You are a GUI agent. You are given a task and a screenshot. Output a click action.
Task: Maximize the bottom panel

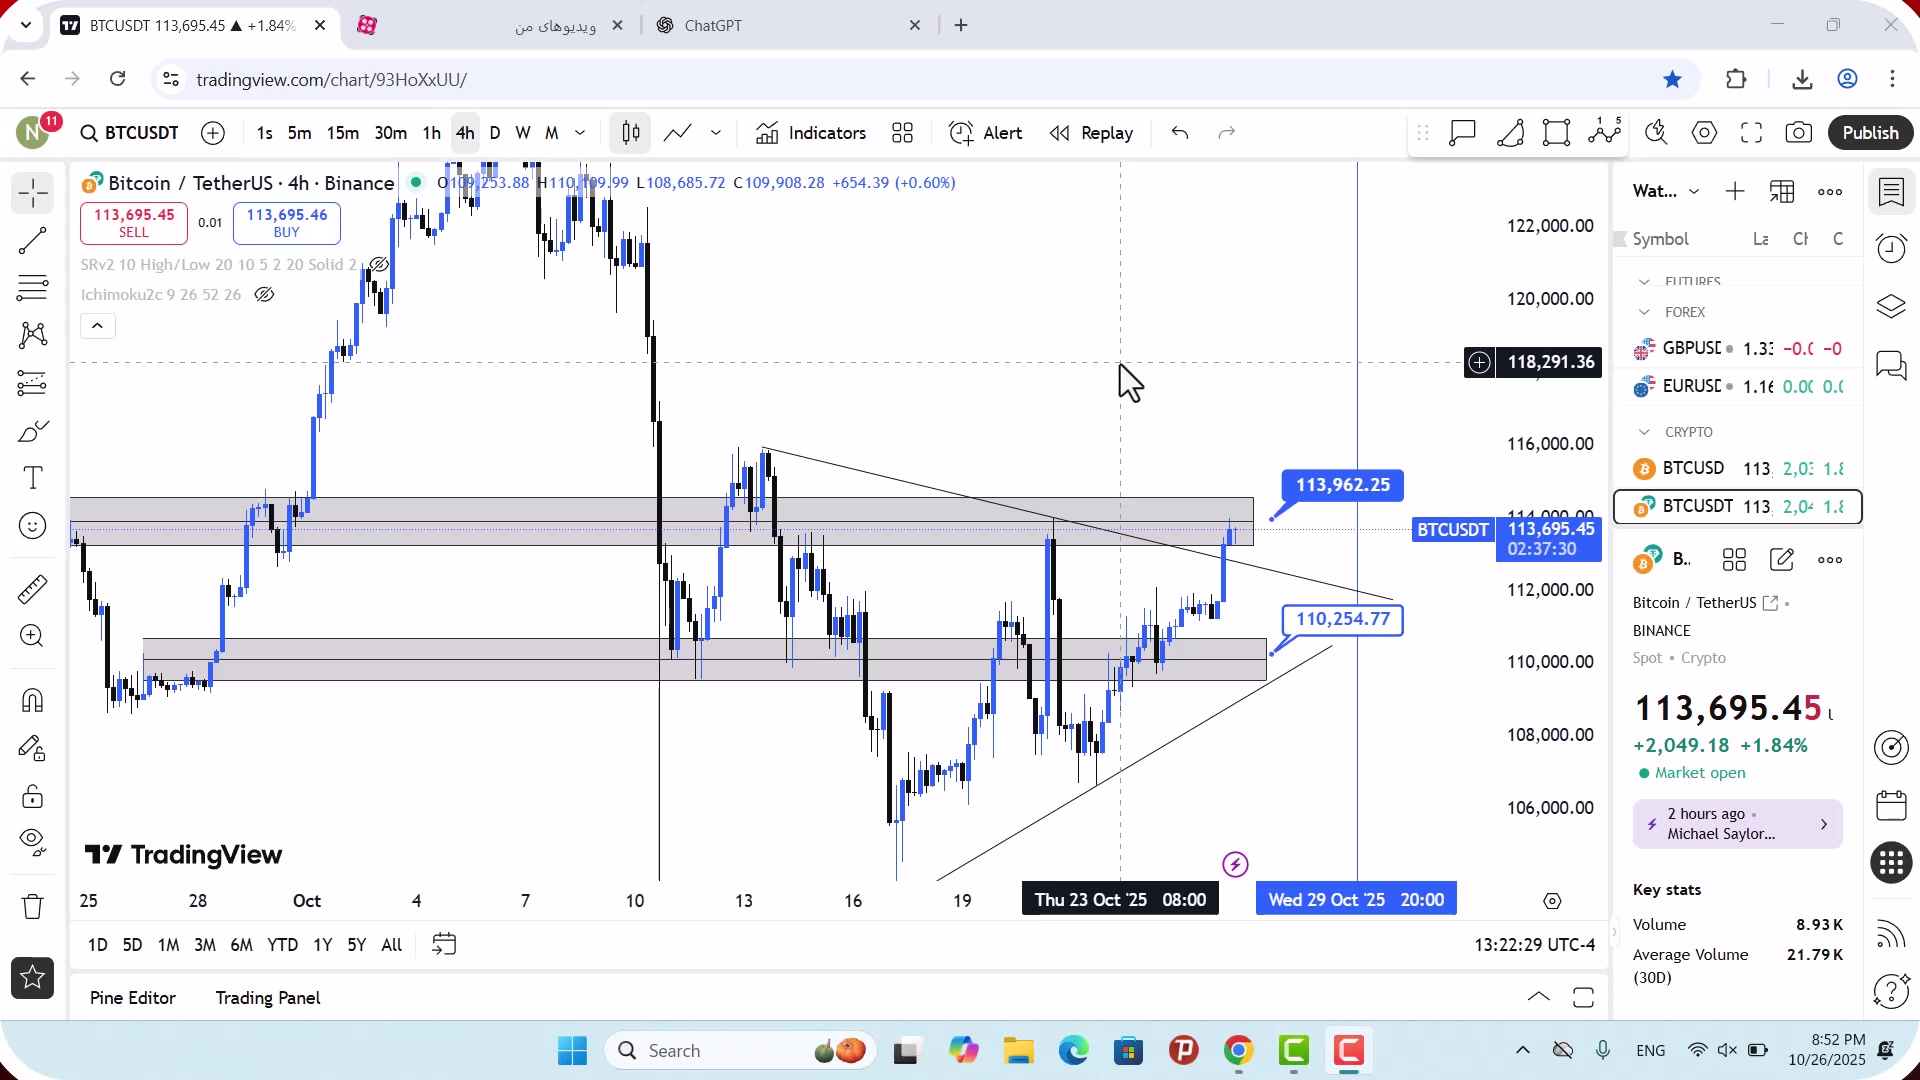(x=1583, y=997)
